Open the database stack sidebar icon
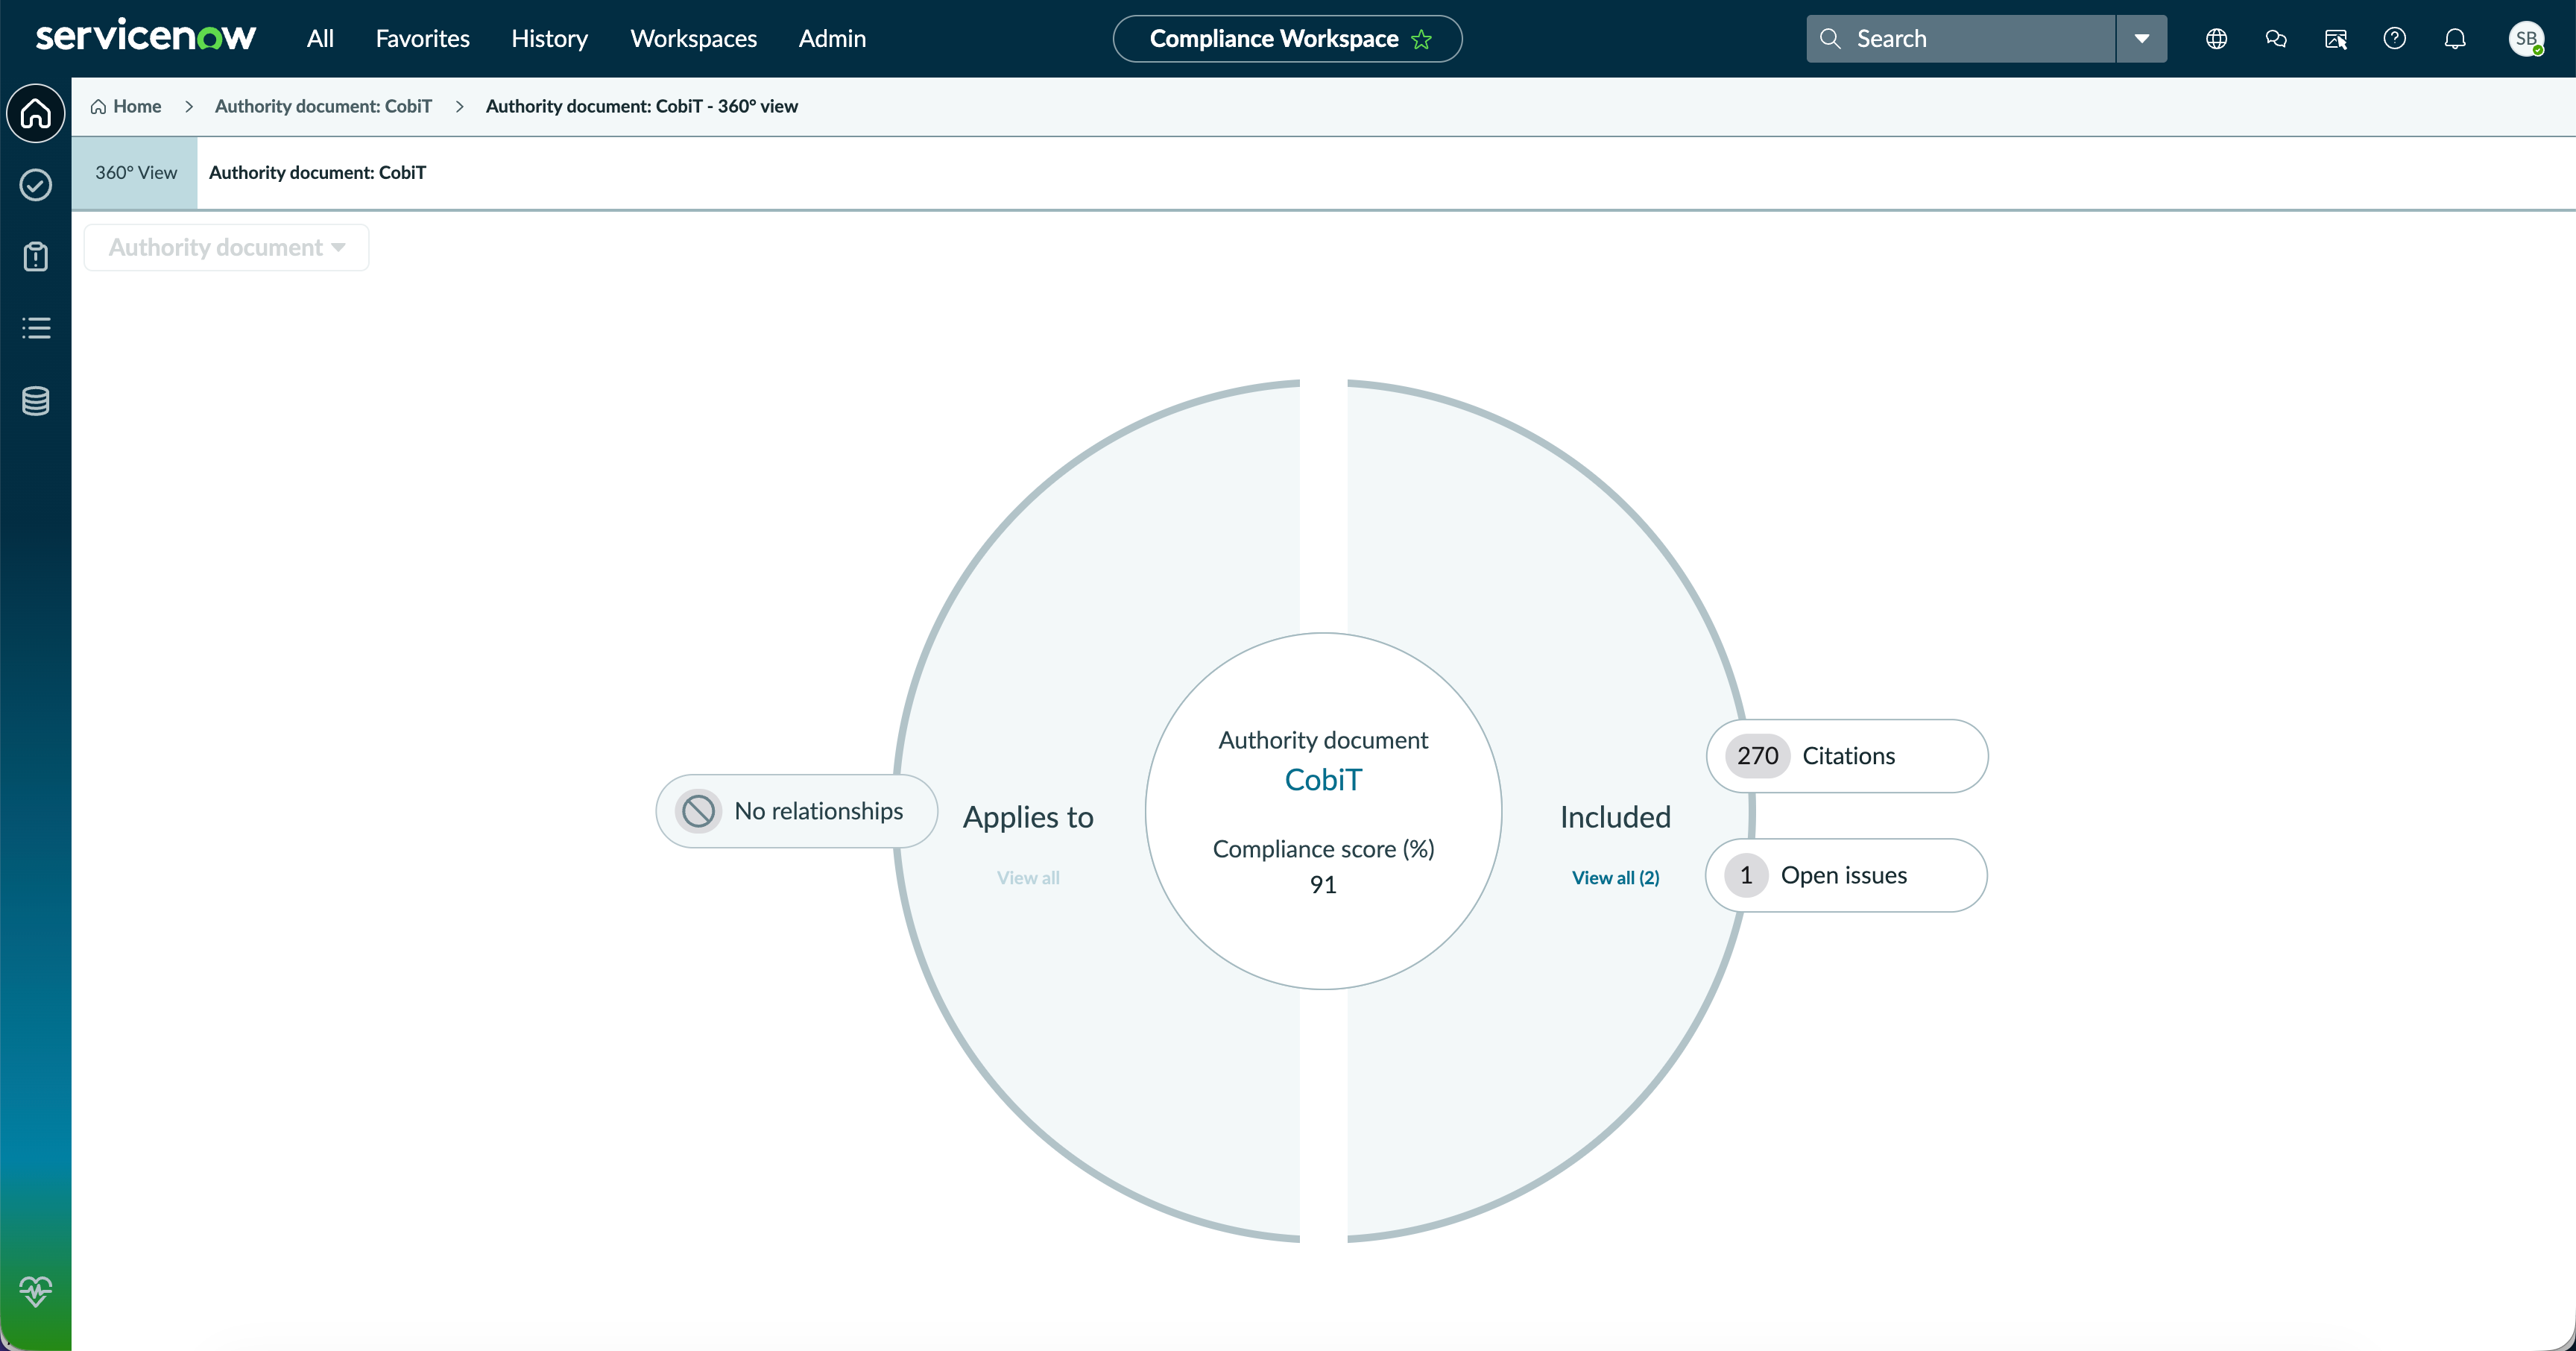Viewport: 2576px width, 1351px height. [36, 401]
